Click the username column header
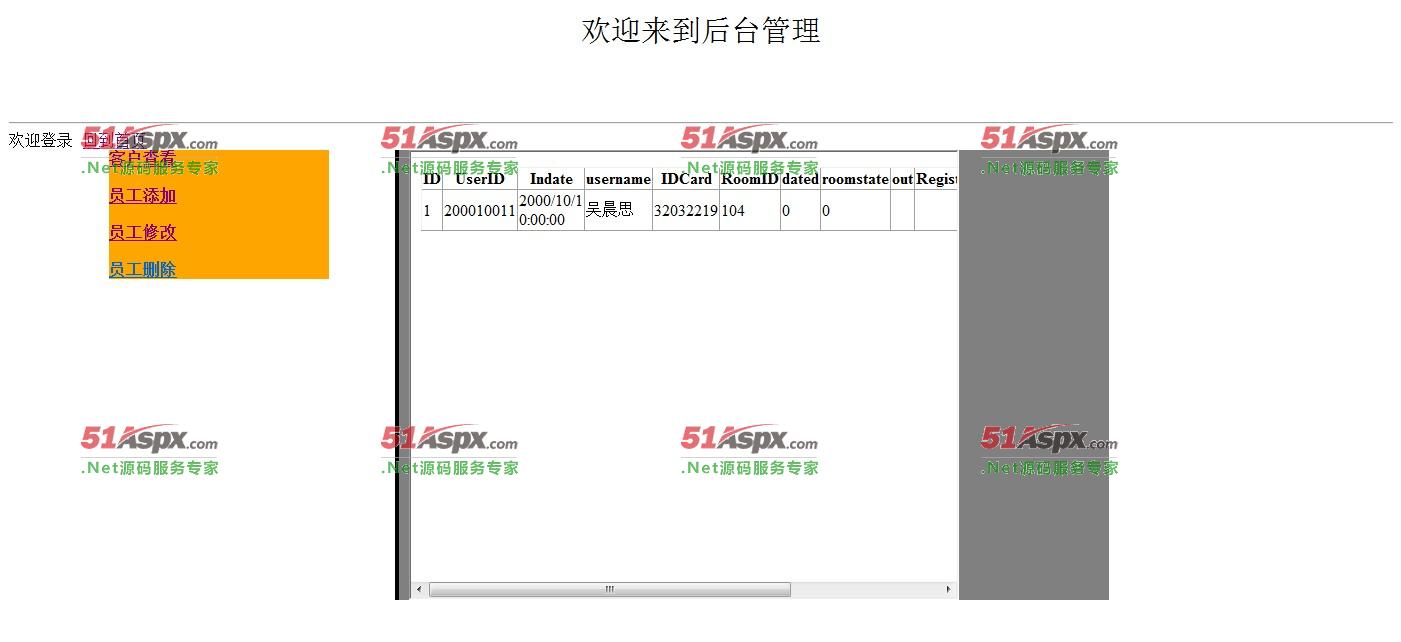This screenshot has height=642, width=1401. [x=618, y=179]
